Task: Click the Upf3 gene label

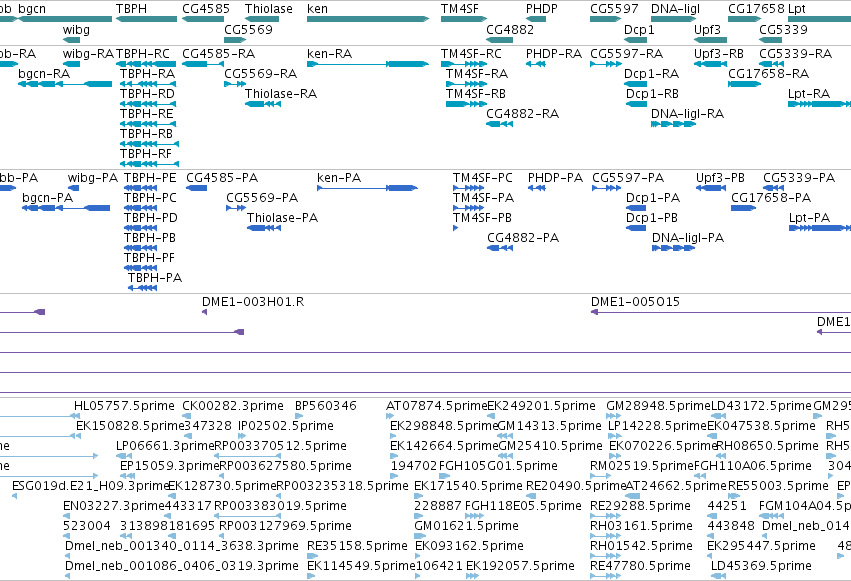Action: coord(708,30)
